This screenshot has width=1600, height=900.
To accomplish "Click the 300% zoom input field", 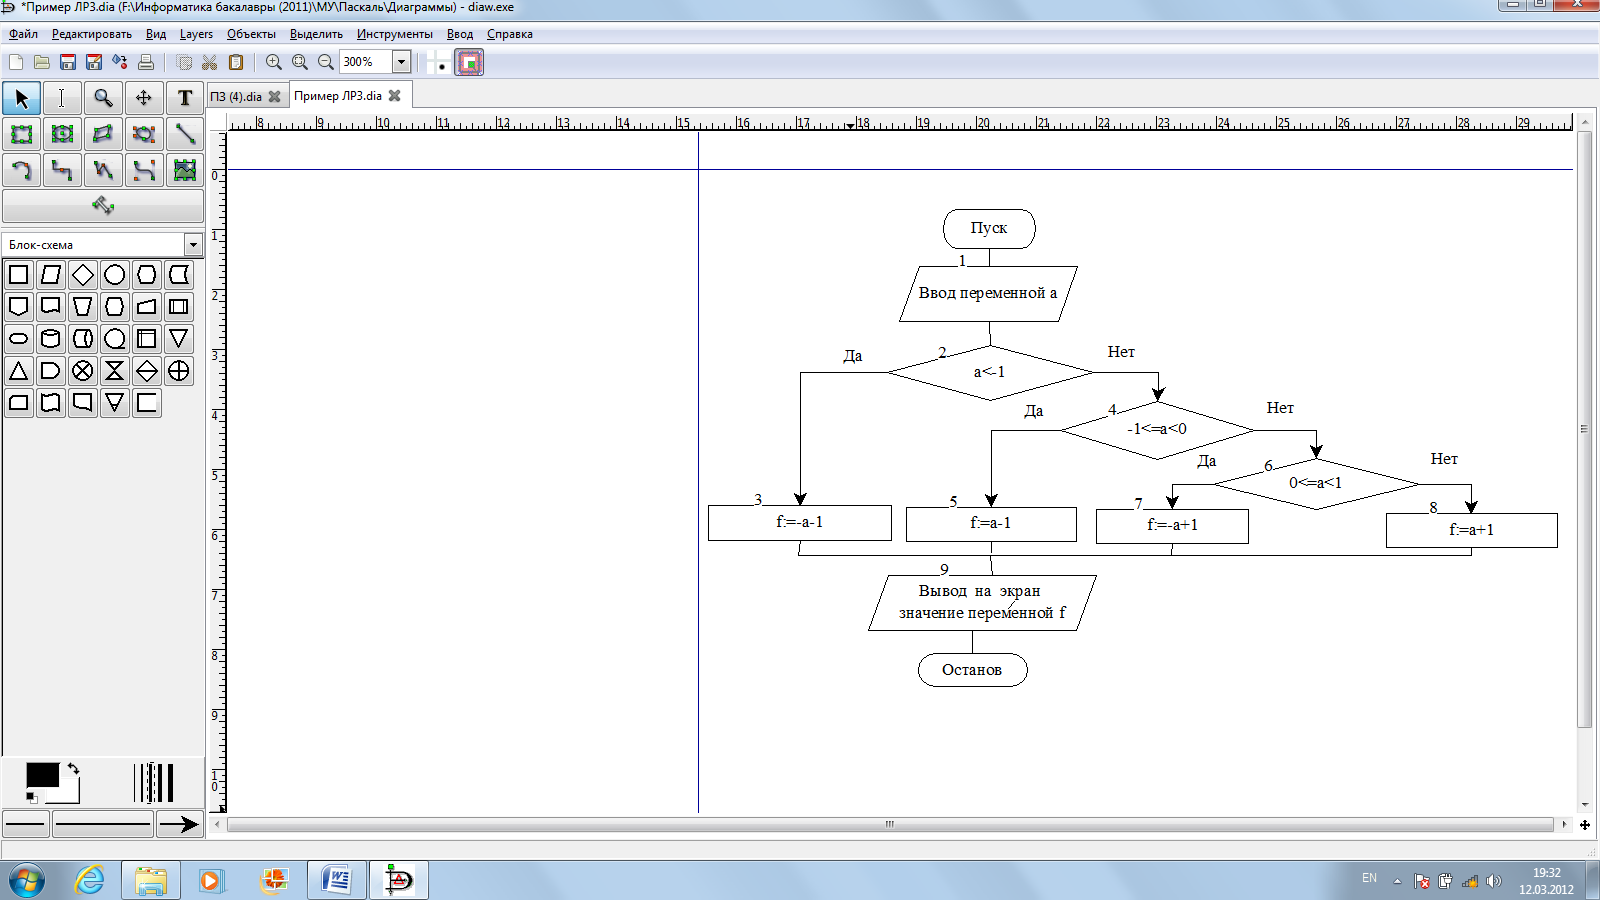I will [366, 62].
